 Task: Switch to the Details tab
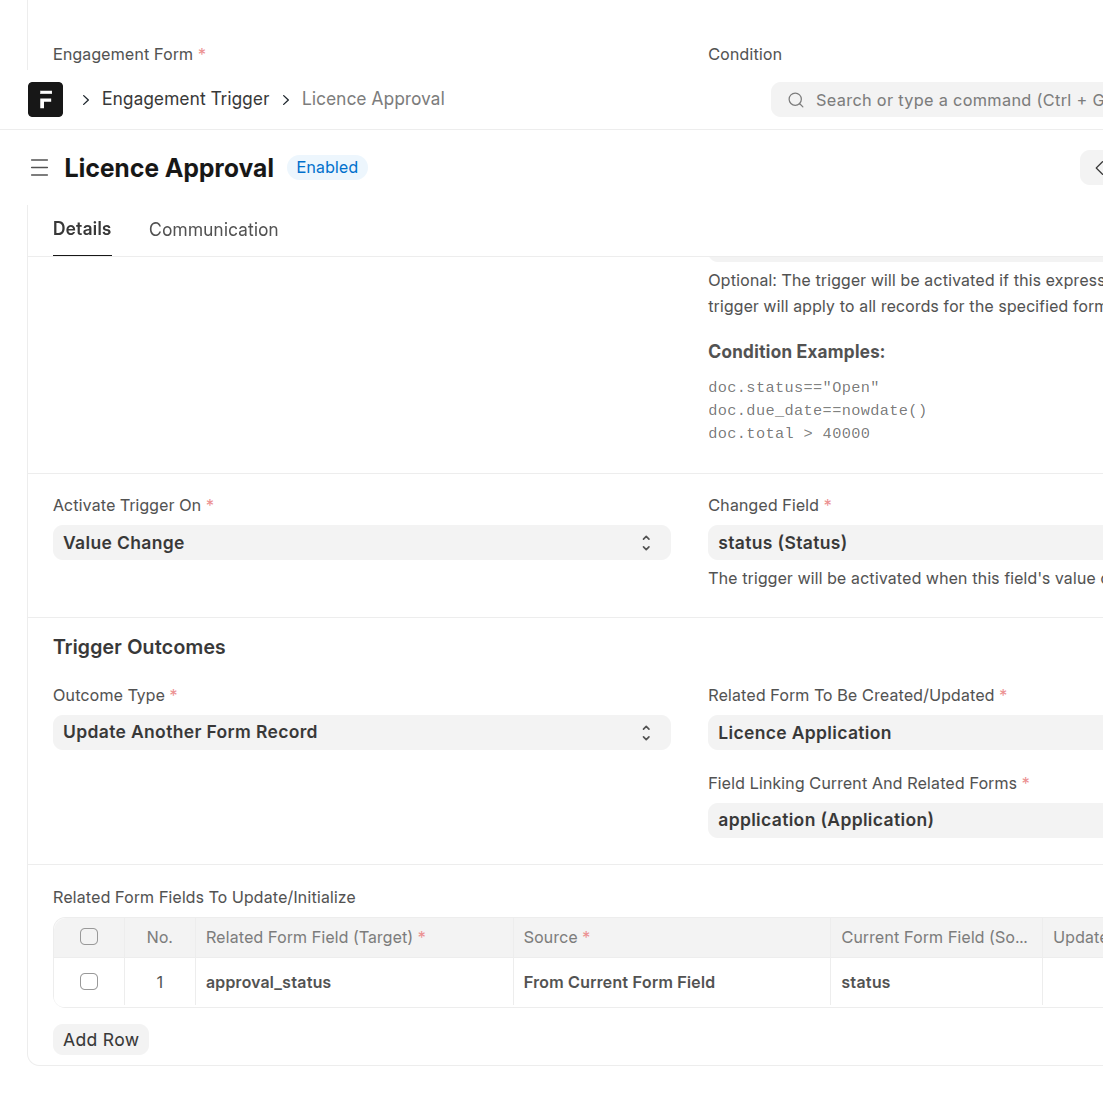pos(82,229)
